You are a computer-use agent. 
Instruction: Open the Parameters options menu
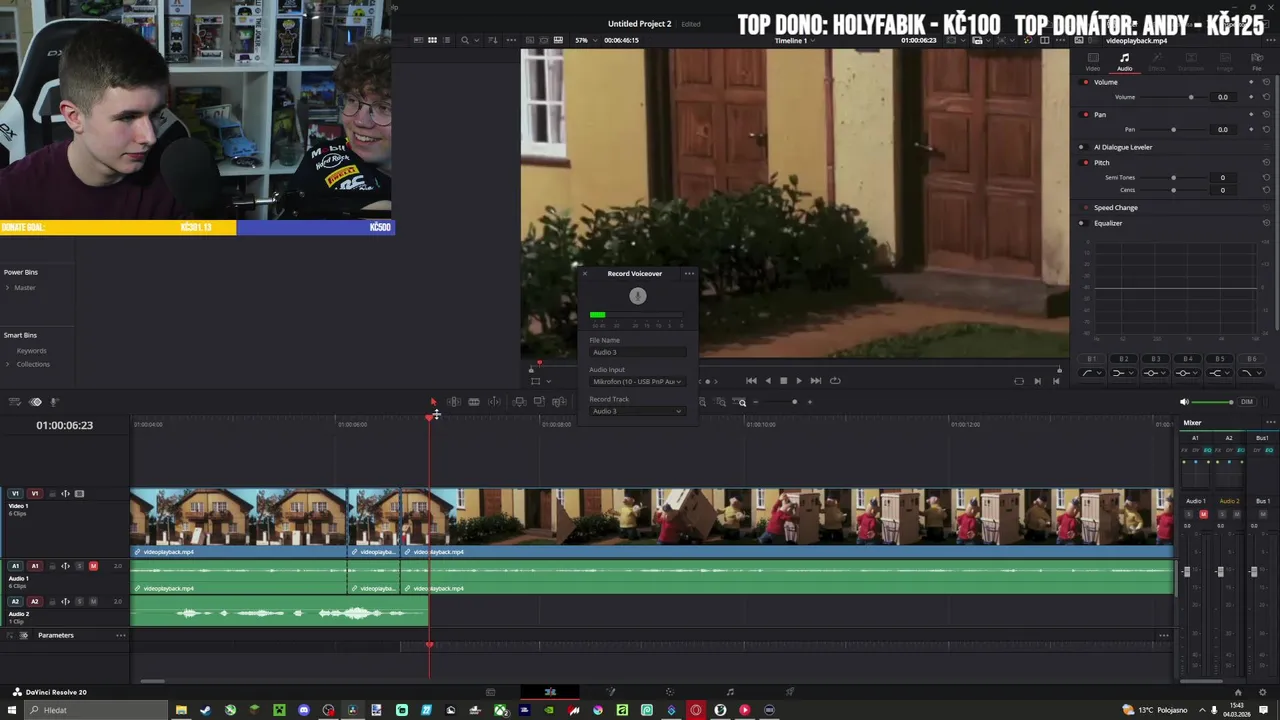(x=121, y=635)
